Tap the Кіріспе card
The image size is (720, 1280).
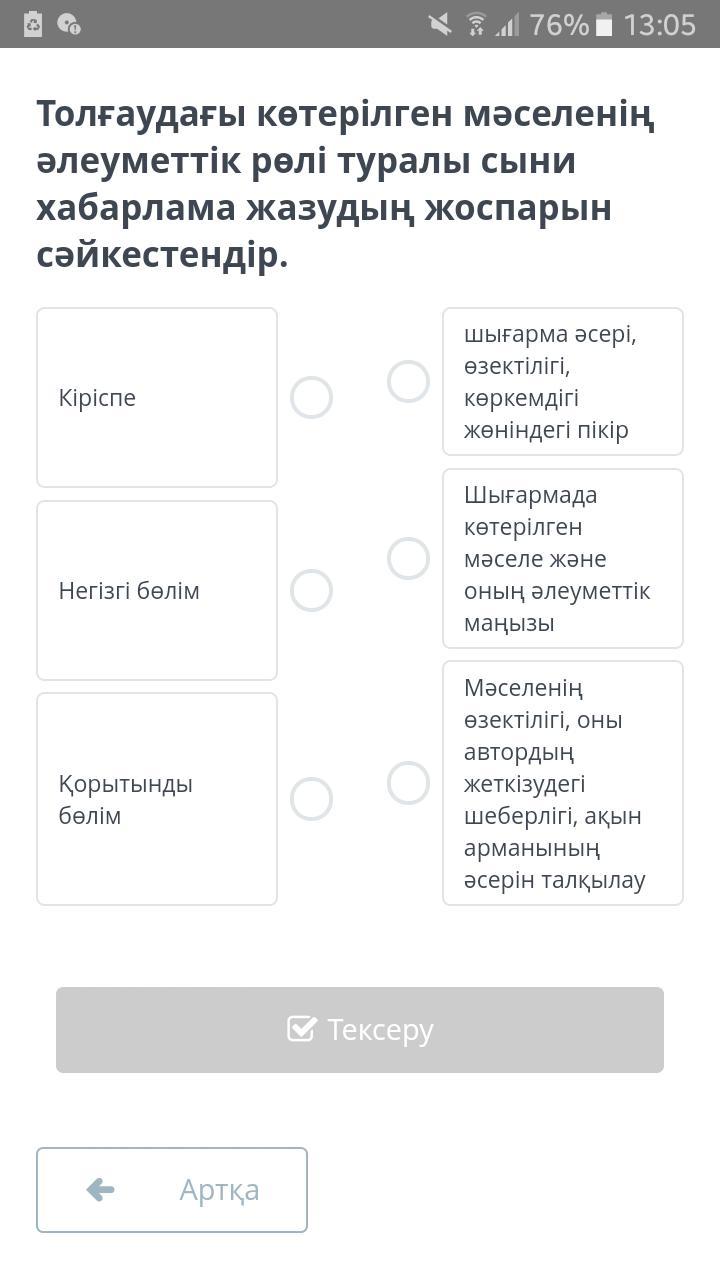coord(157,397)
